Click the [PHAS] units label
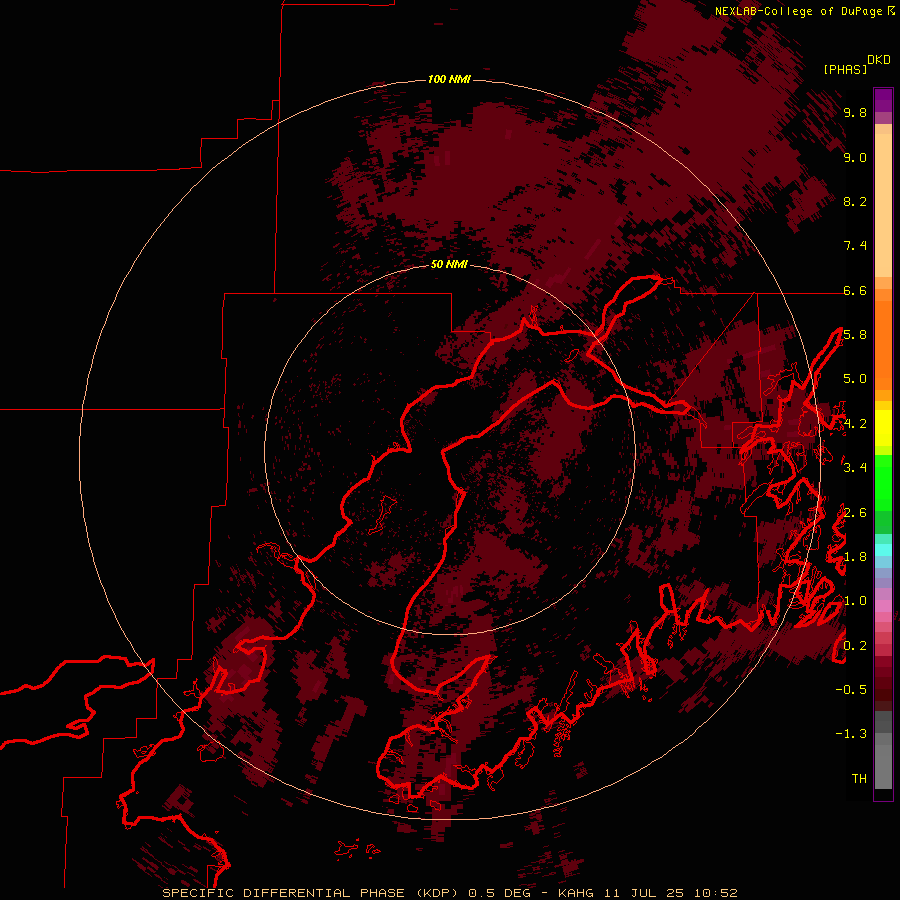900x900 pixels. 845,69
